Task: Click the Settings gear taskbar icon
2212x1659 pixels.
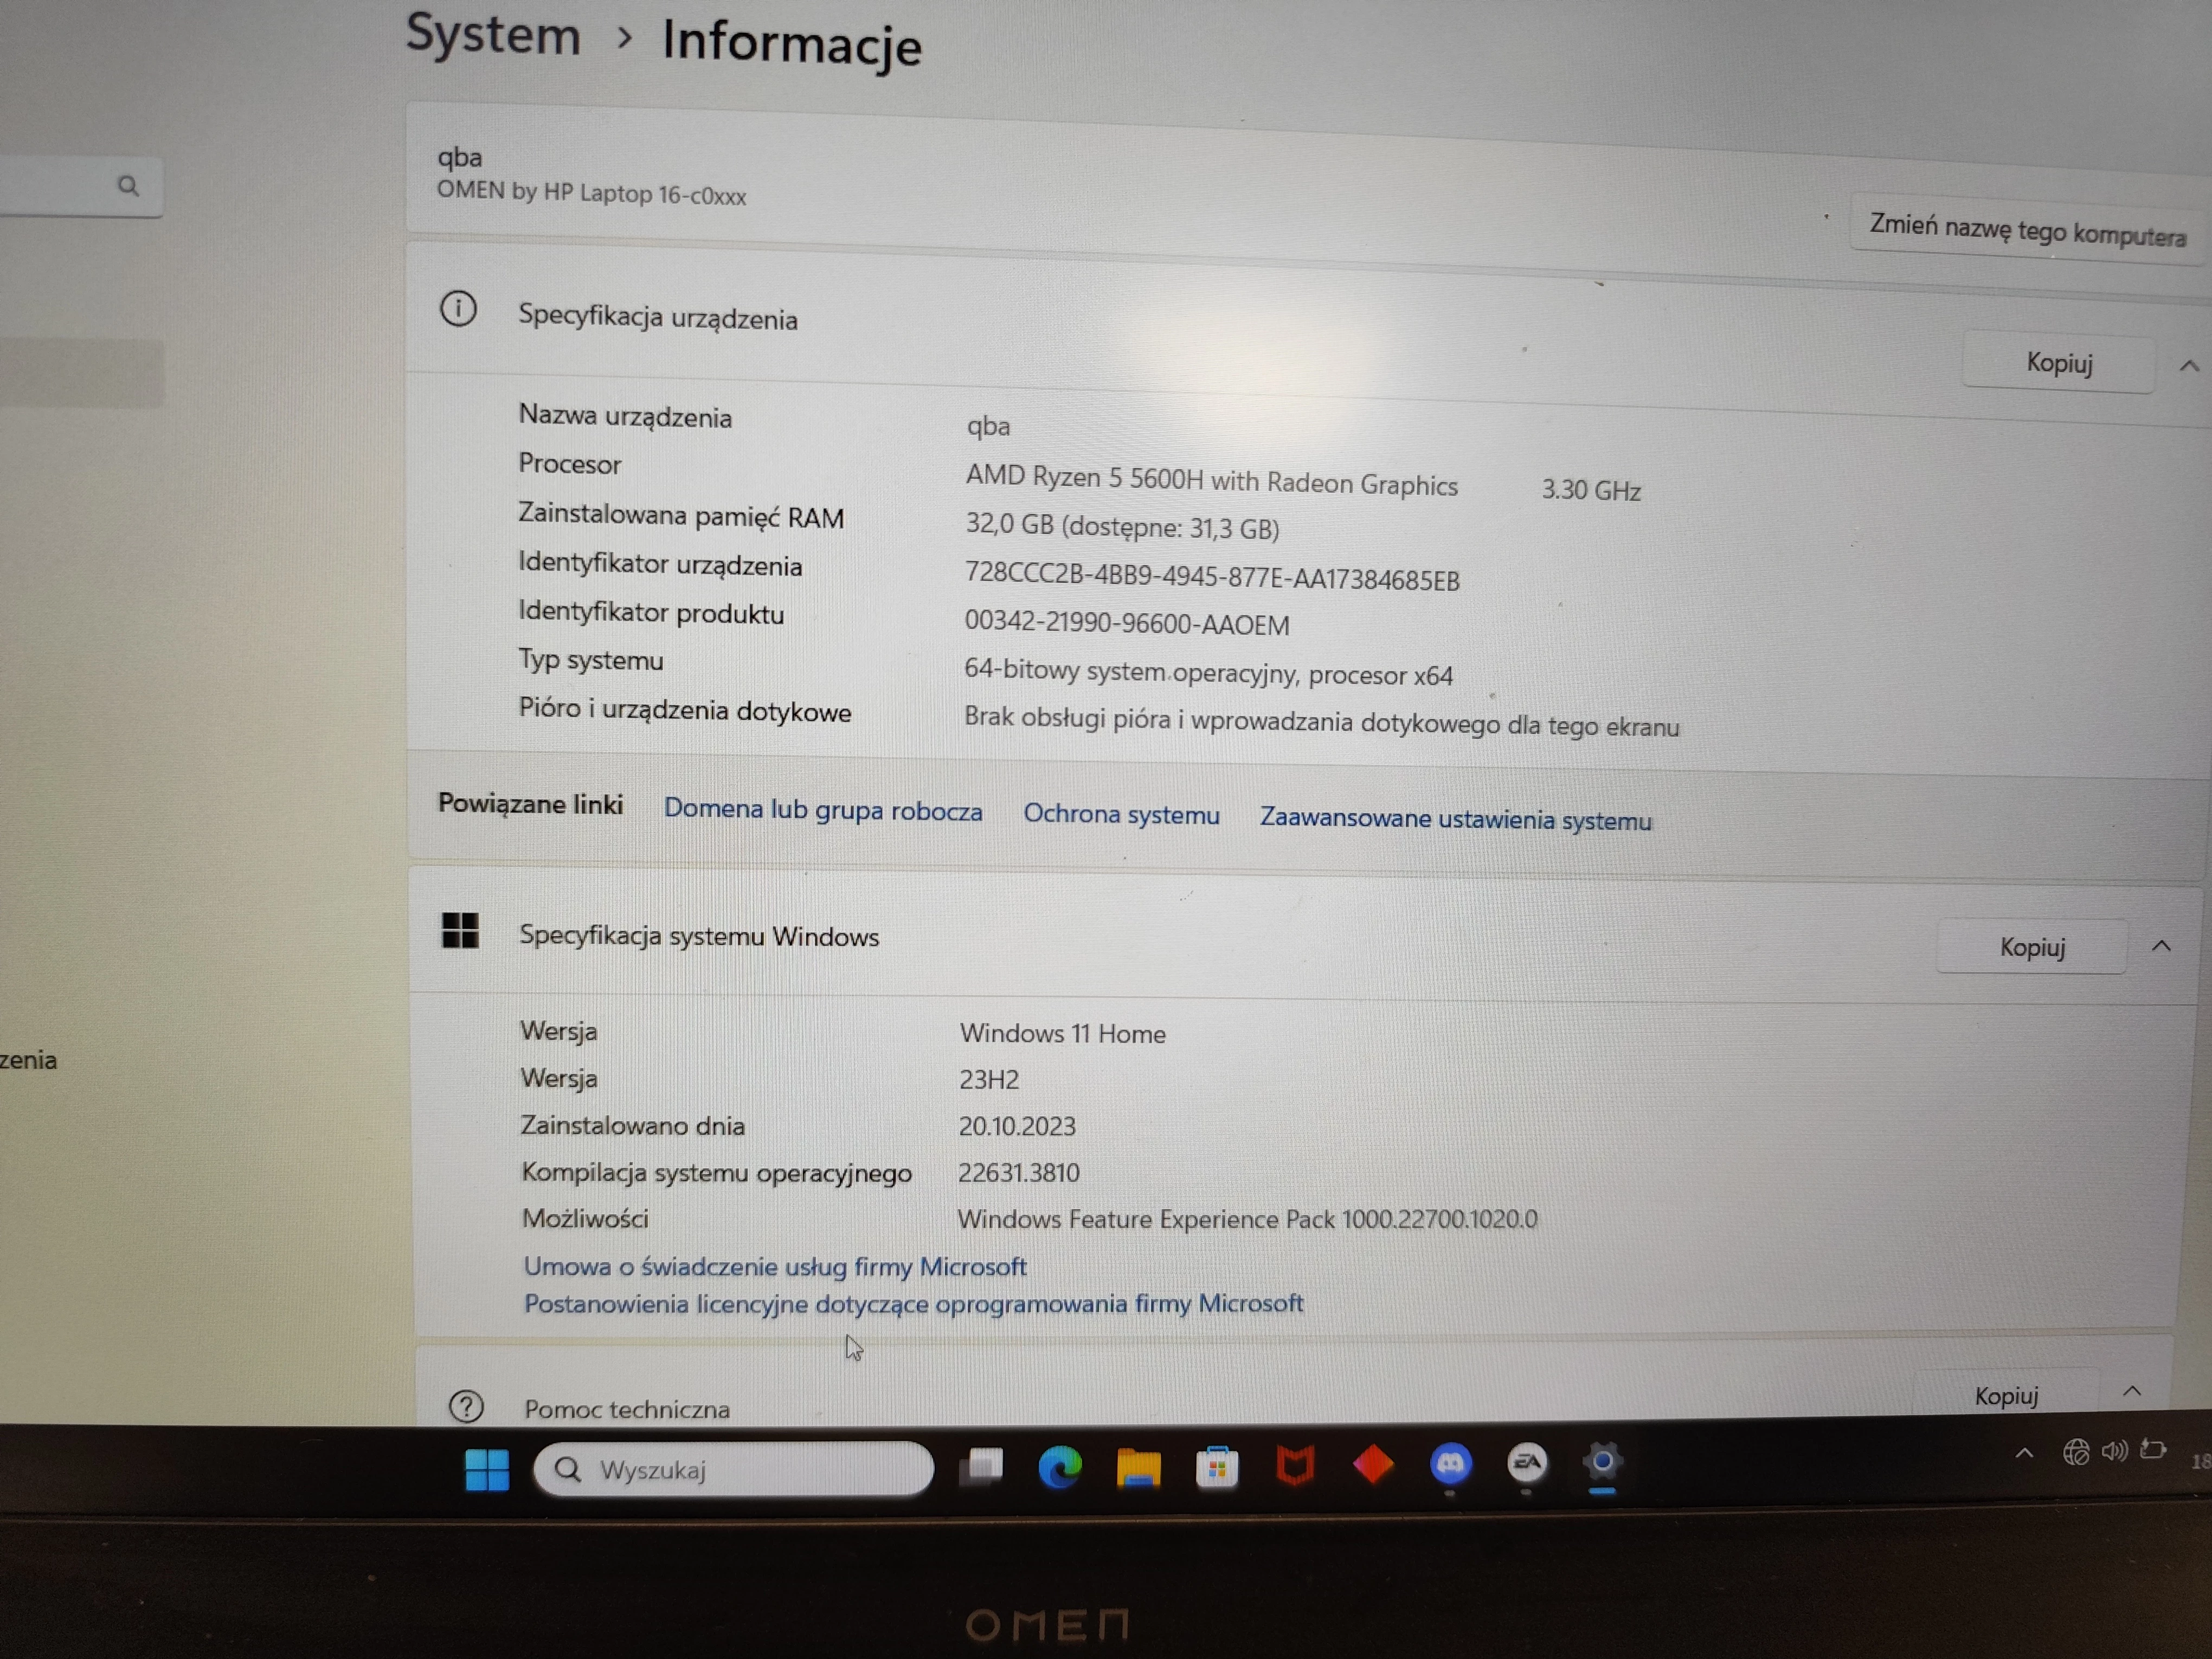Action: 1602,1462
